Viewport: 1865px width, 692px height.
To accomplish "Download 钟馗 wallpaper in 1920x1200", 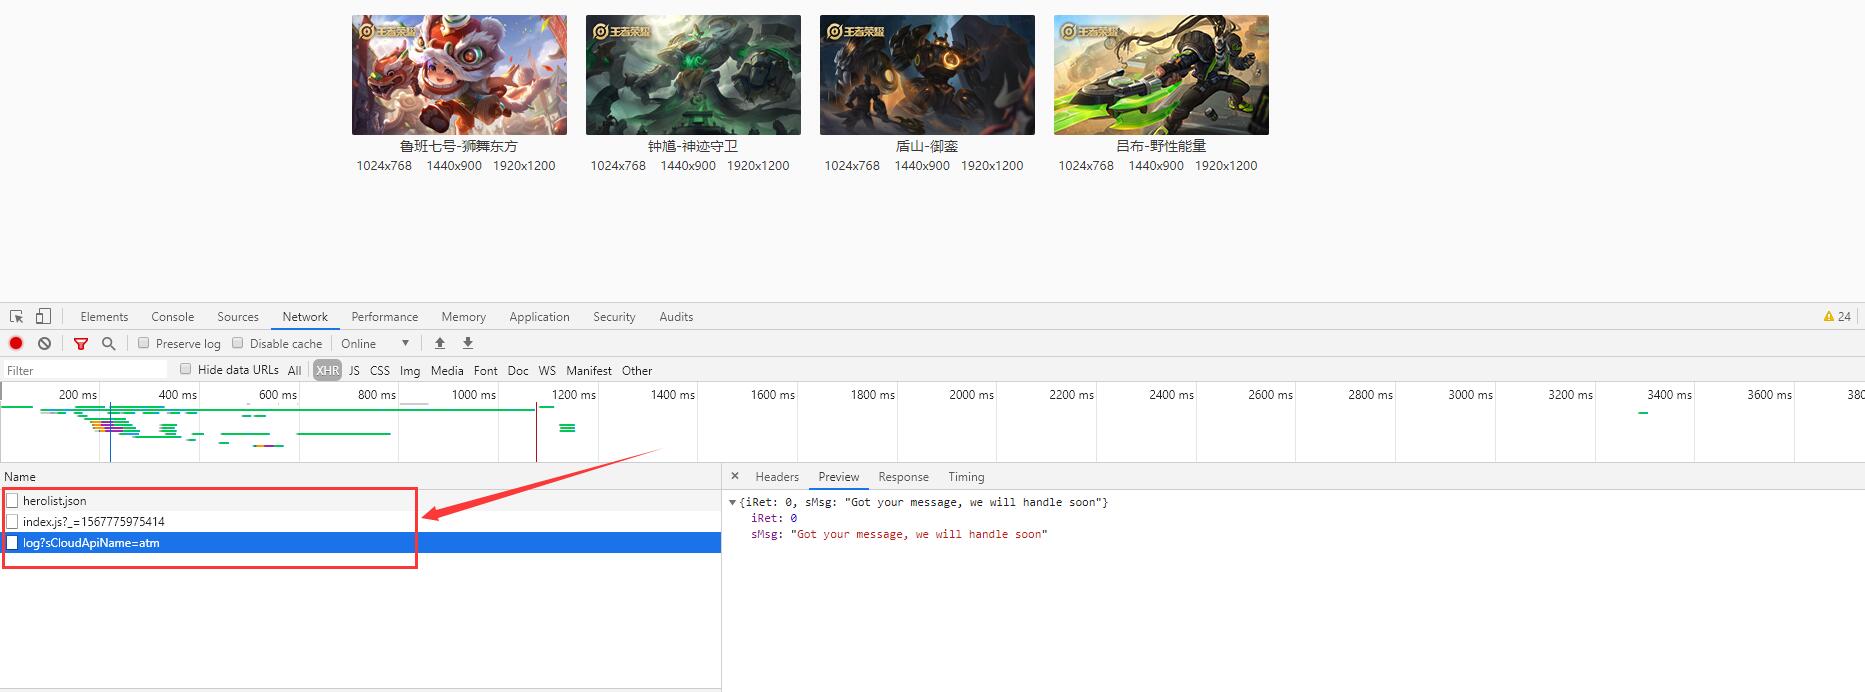I will 758,166.
